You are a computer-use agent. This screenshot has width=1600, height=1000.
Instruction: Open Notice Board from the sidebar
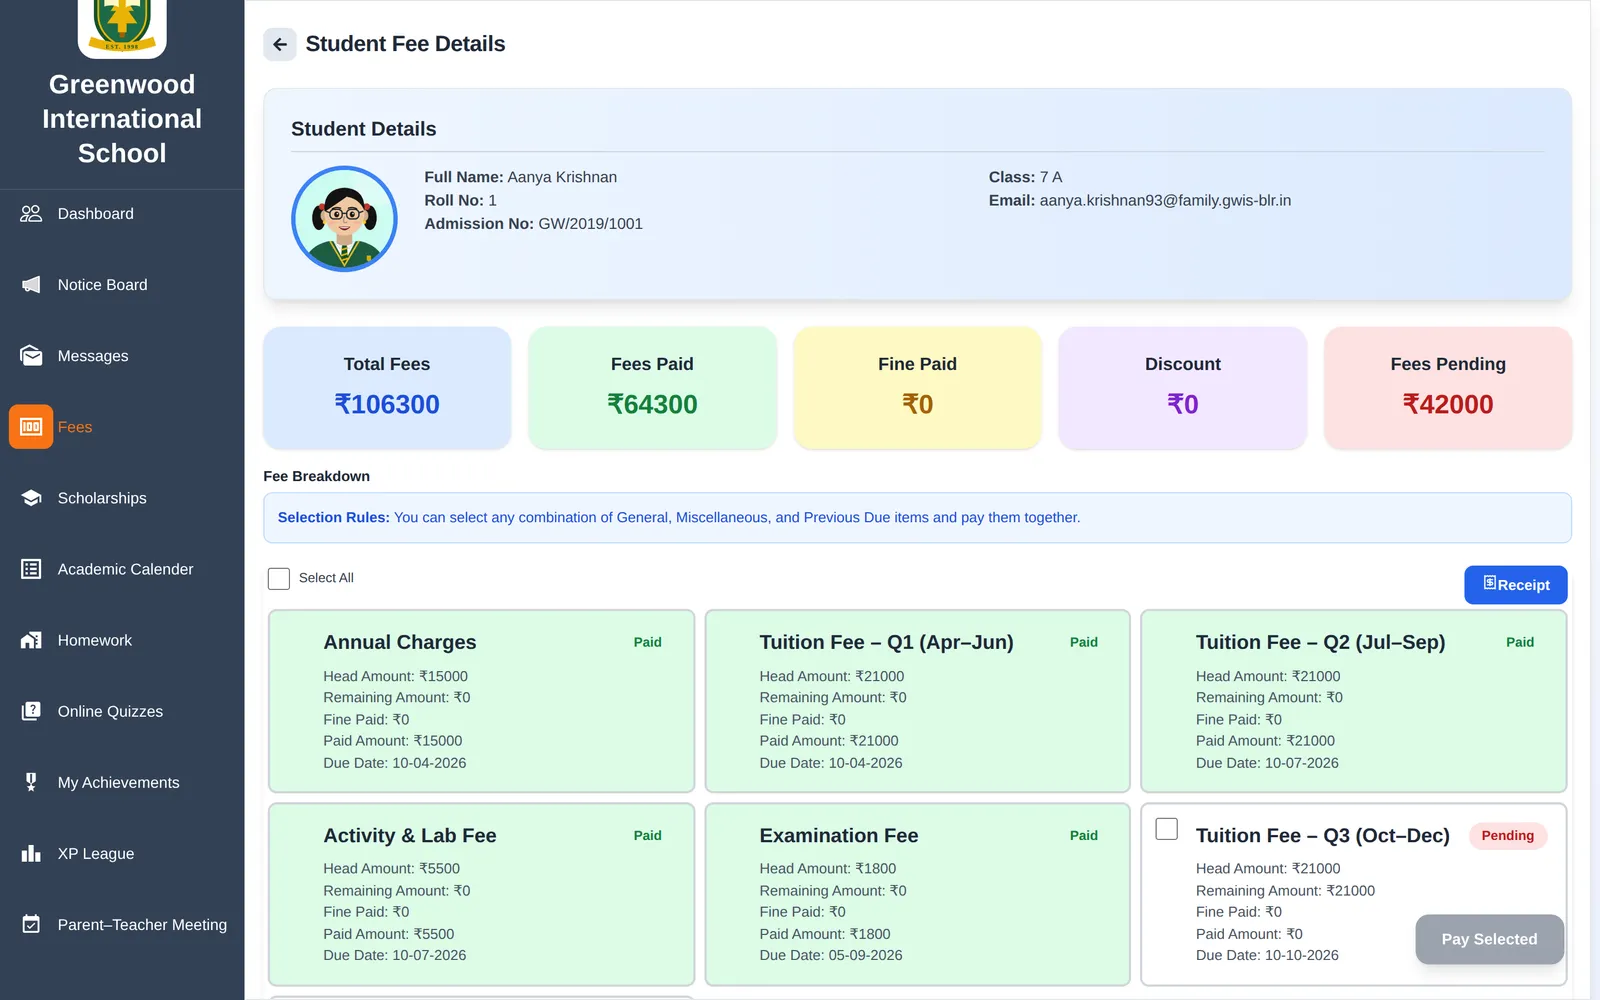(102, 285)
